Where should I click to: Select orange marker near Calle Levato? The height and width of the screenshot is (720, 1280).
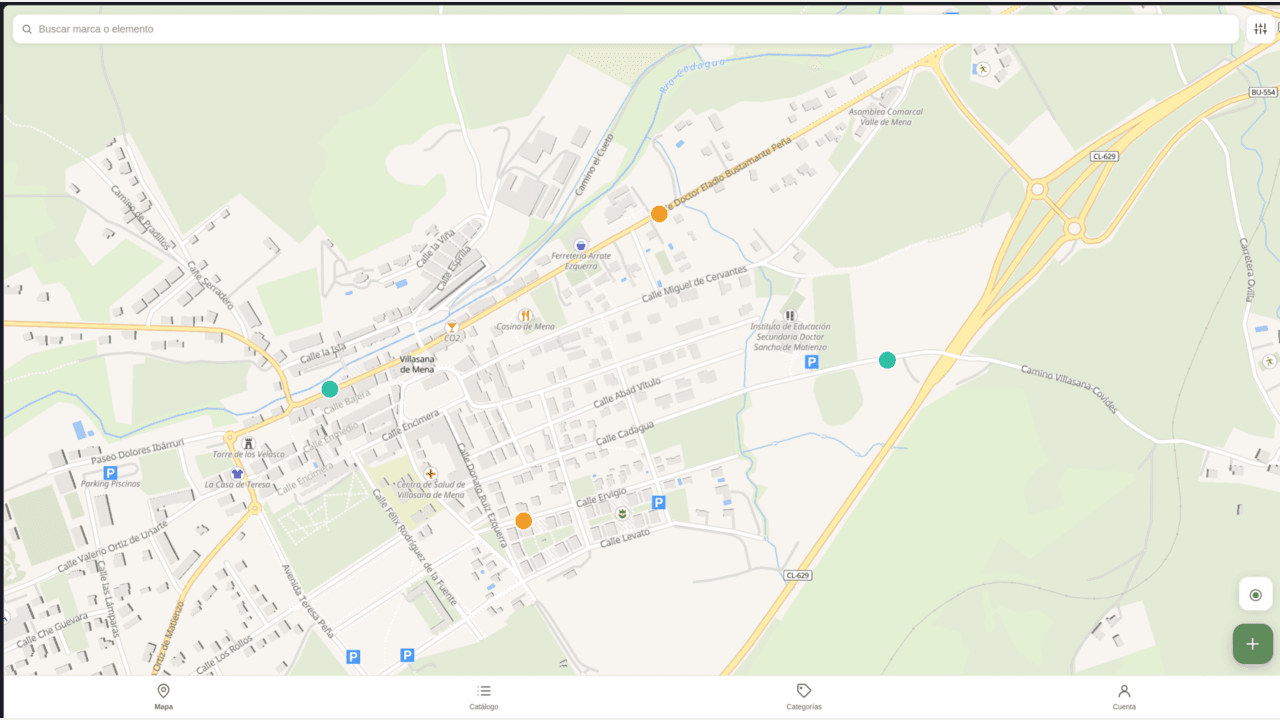tap(523, 520)
